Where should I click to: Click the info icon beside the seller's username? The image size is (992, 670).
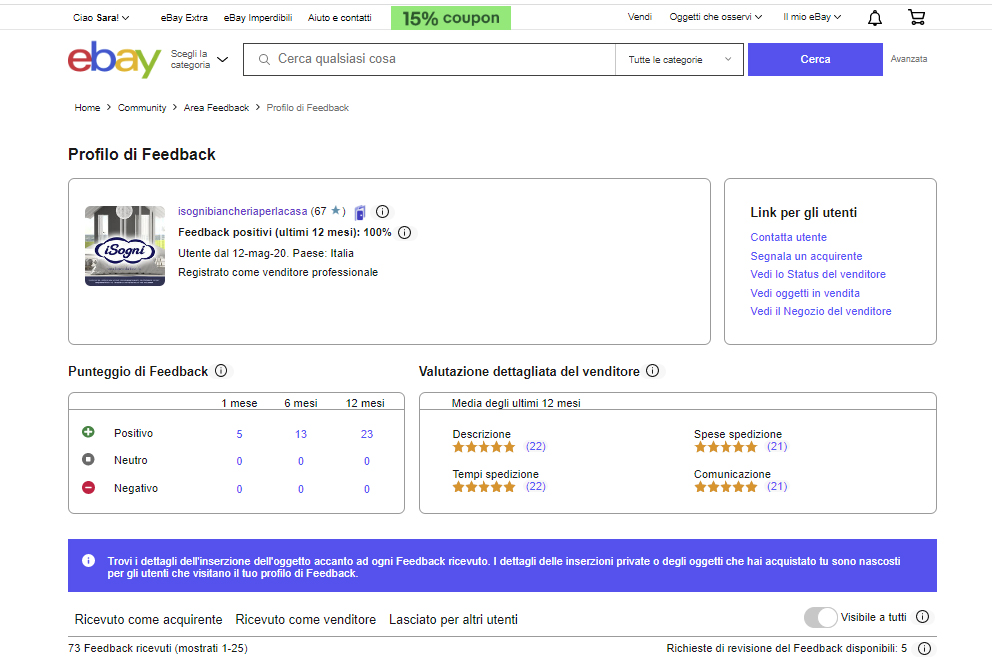tap(382, 211)
